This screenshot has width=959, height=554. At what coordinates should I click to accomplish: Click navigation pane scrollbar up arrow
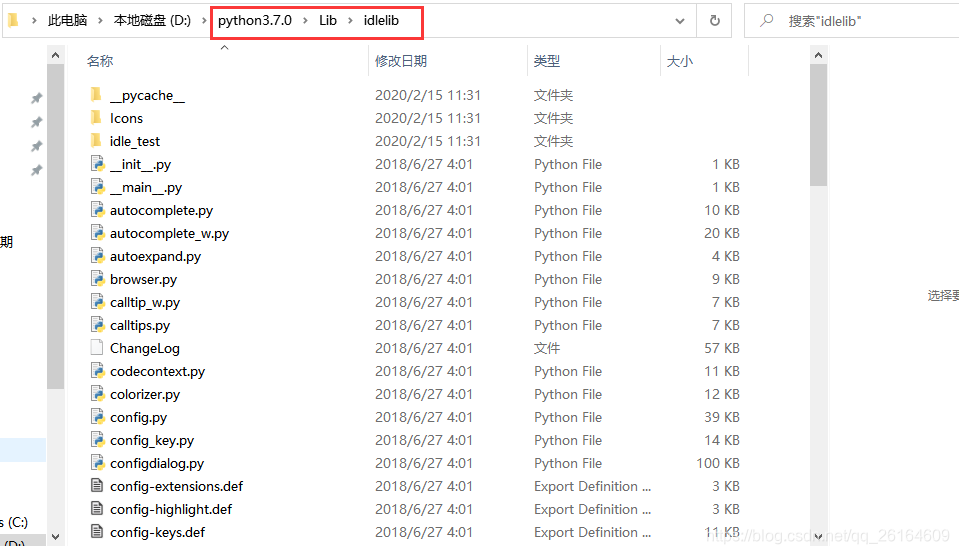point(55,56)
